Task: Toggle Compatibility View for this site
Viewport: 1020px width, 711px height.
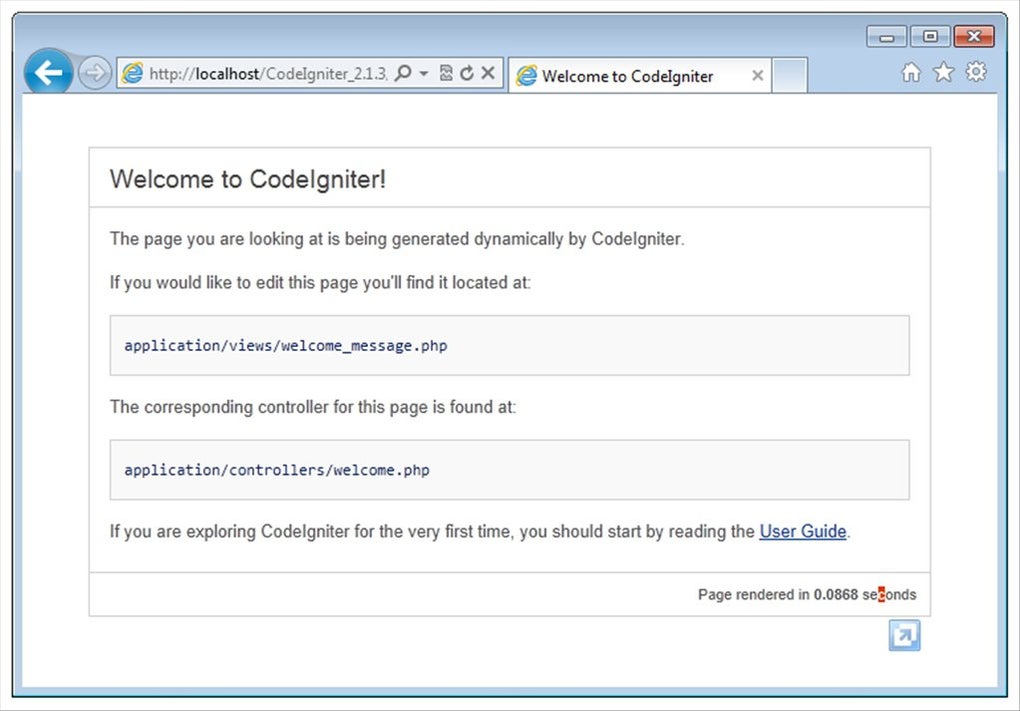Action: [446, 72]
